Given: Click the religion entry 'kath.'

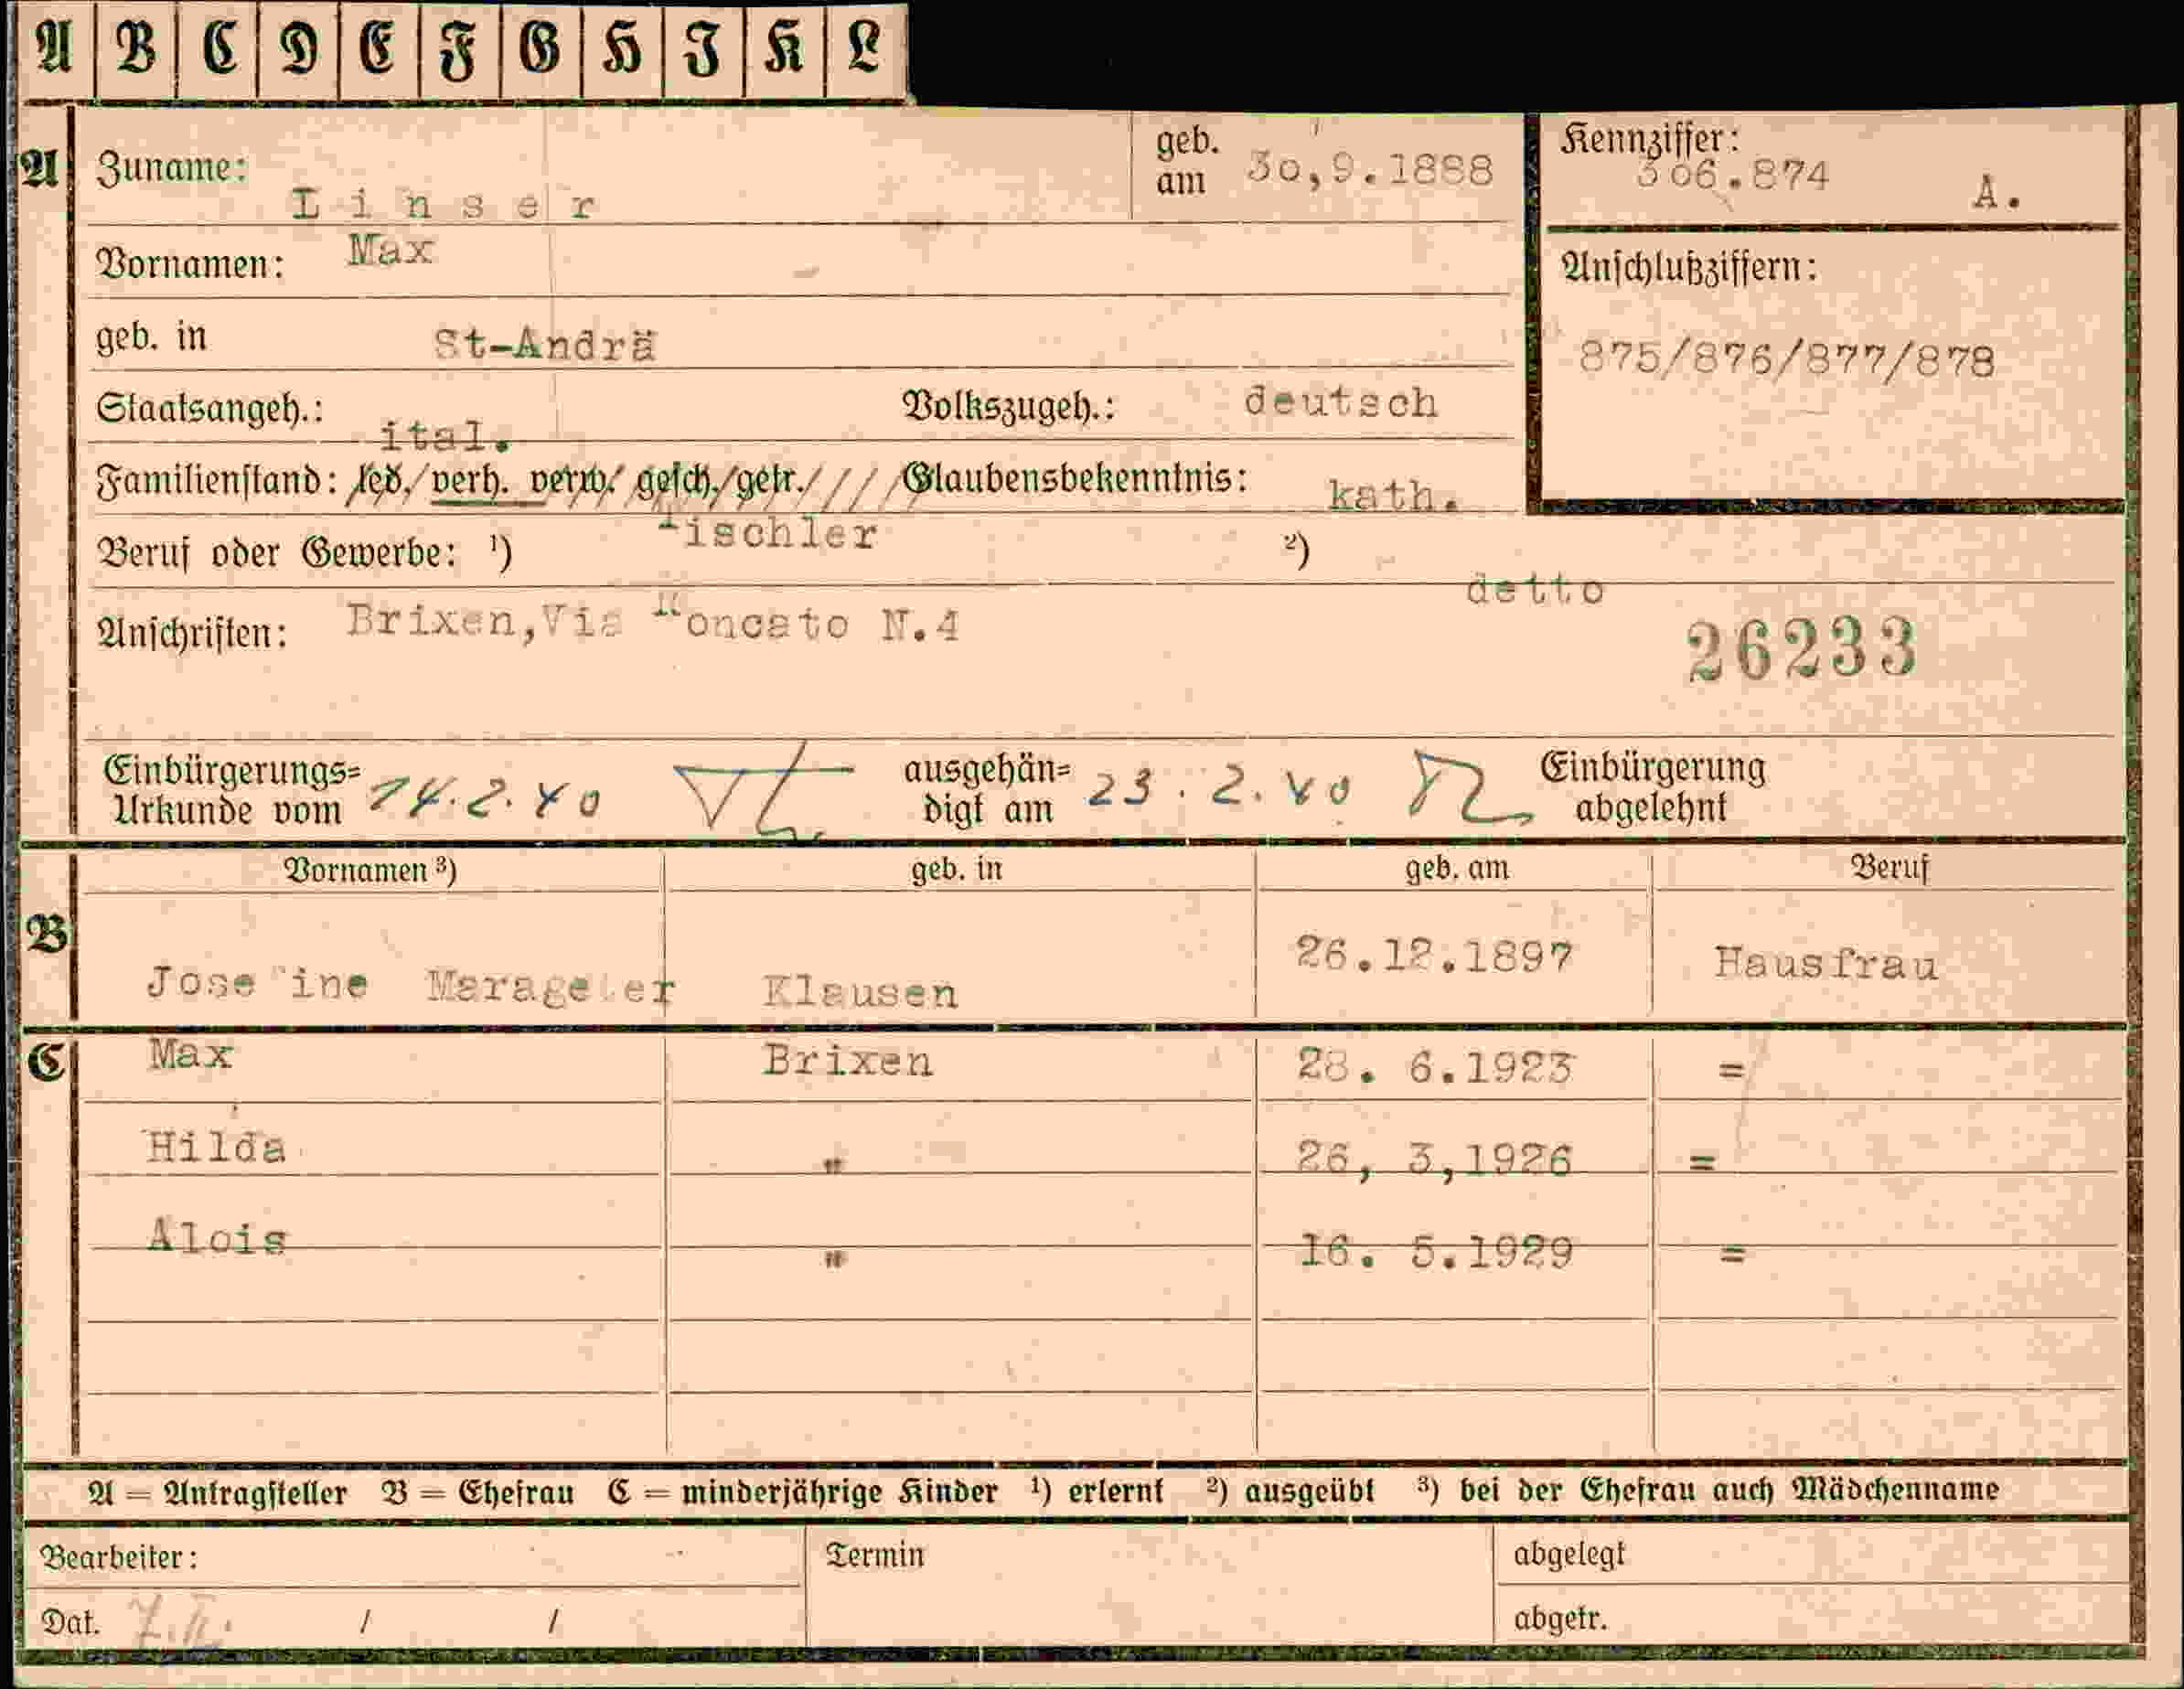Looking at the screenshot, I should [x=1392, y=495].
